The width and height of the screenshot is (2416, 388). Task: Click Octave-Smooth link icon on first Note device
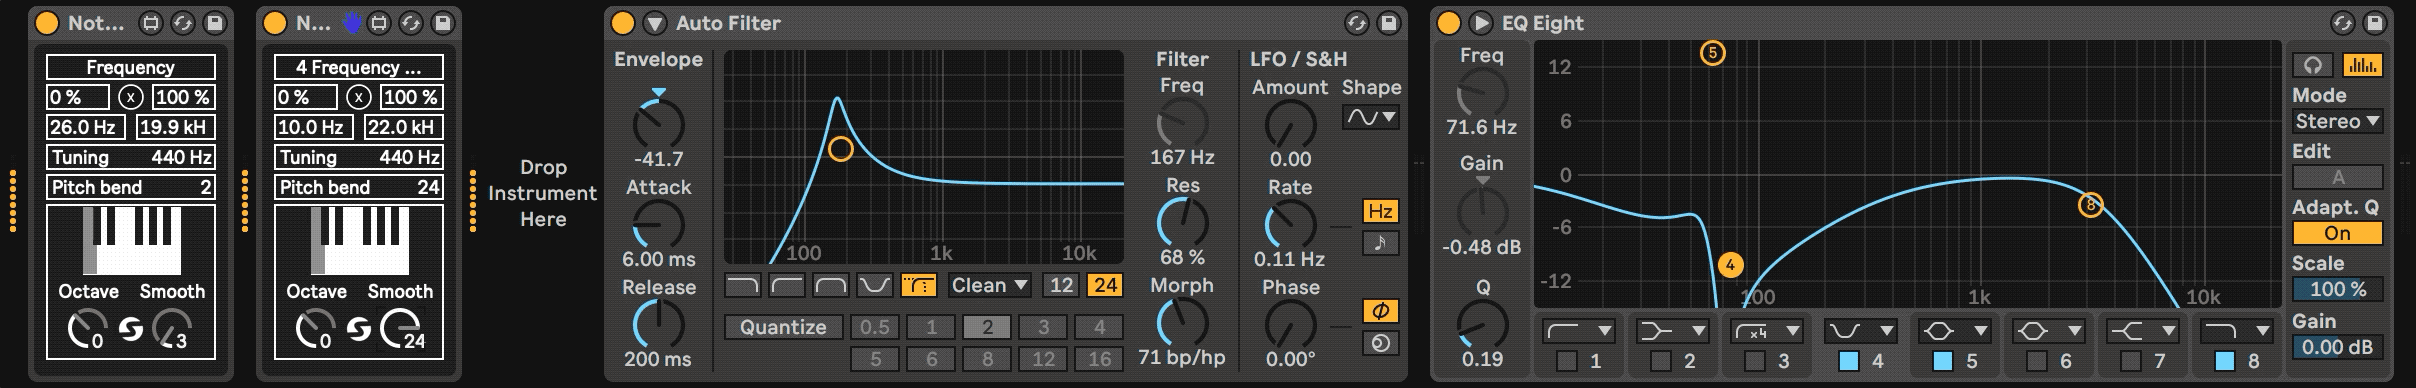point(131,329)
